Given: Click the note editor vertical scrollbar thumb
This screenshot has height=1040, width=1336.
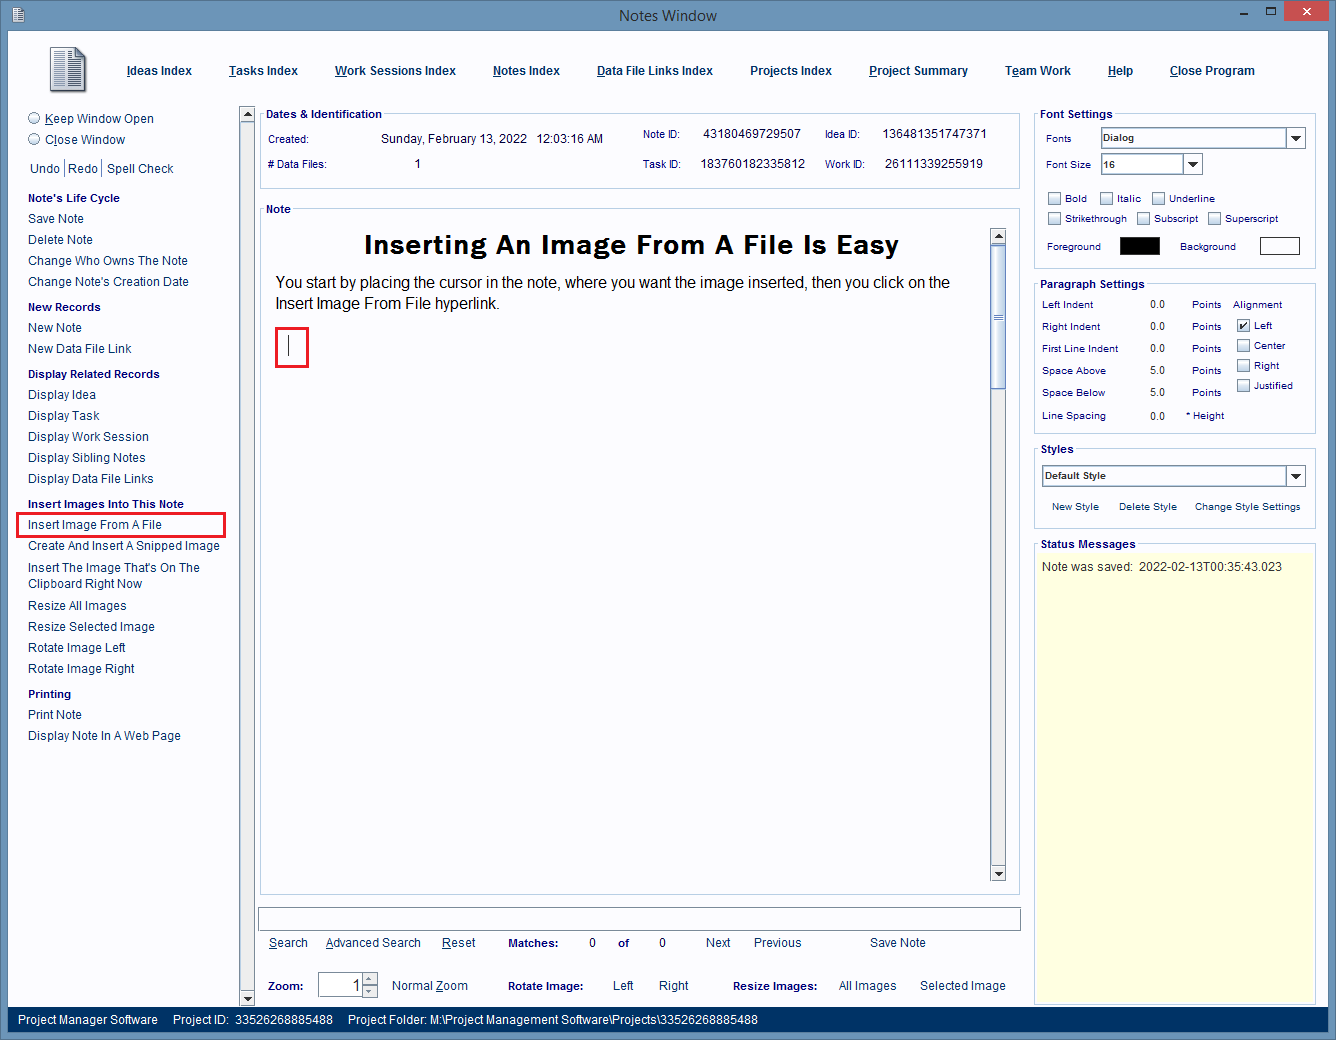Looking at the screenshot, I should (998, 317).
